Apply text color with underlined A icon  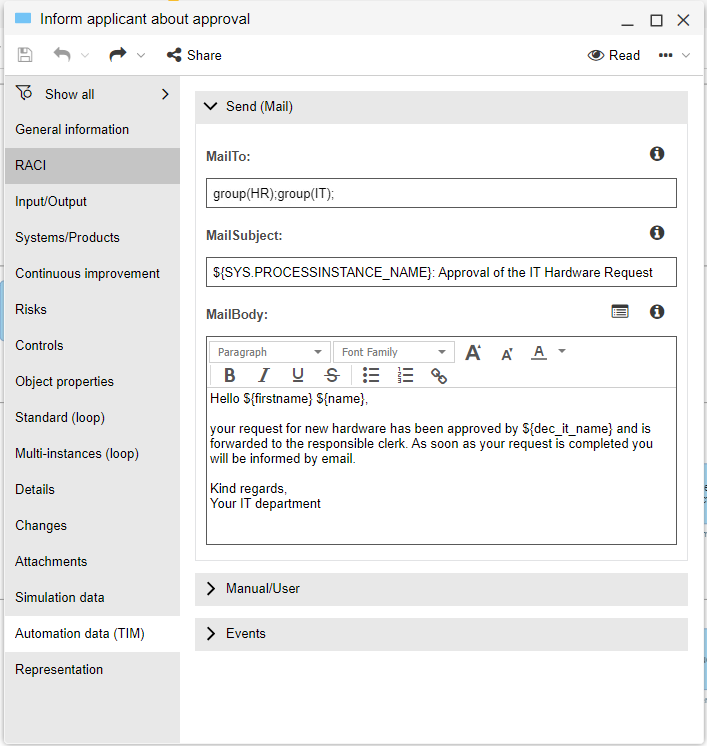click(539, 353)
